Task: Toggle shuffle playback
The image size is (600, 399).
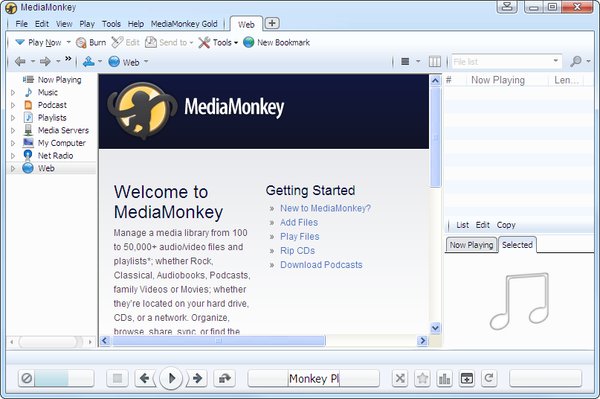Action: [x=400, y=378]
